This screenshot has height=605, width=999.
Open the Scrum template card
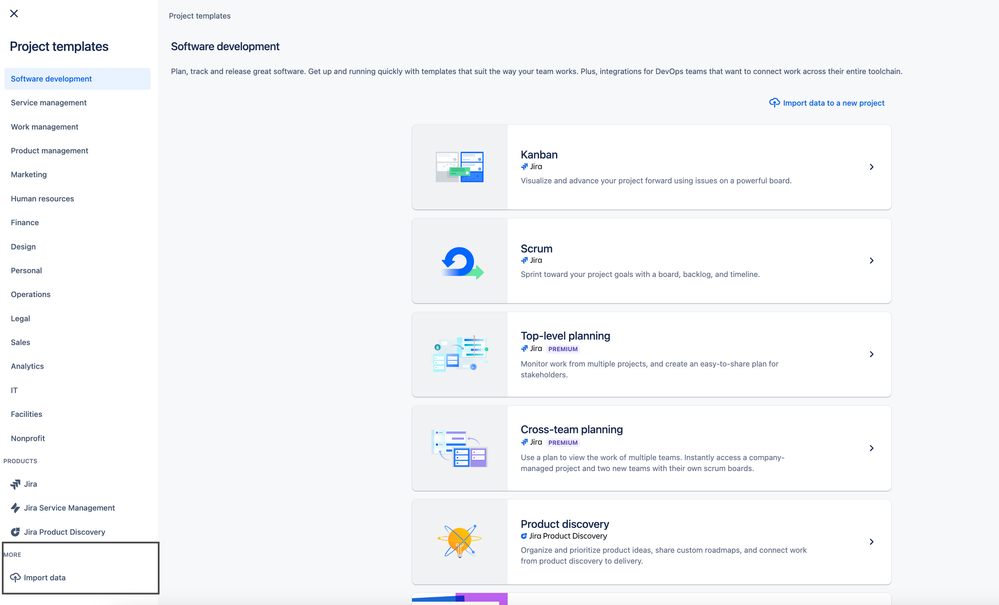[651, 260]
